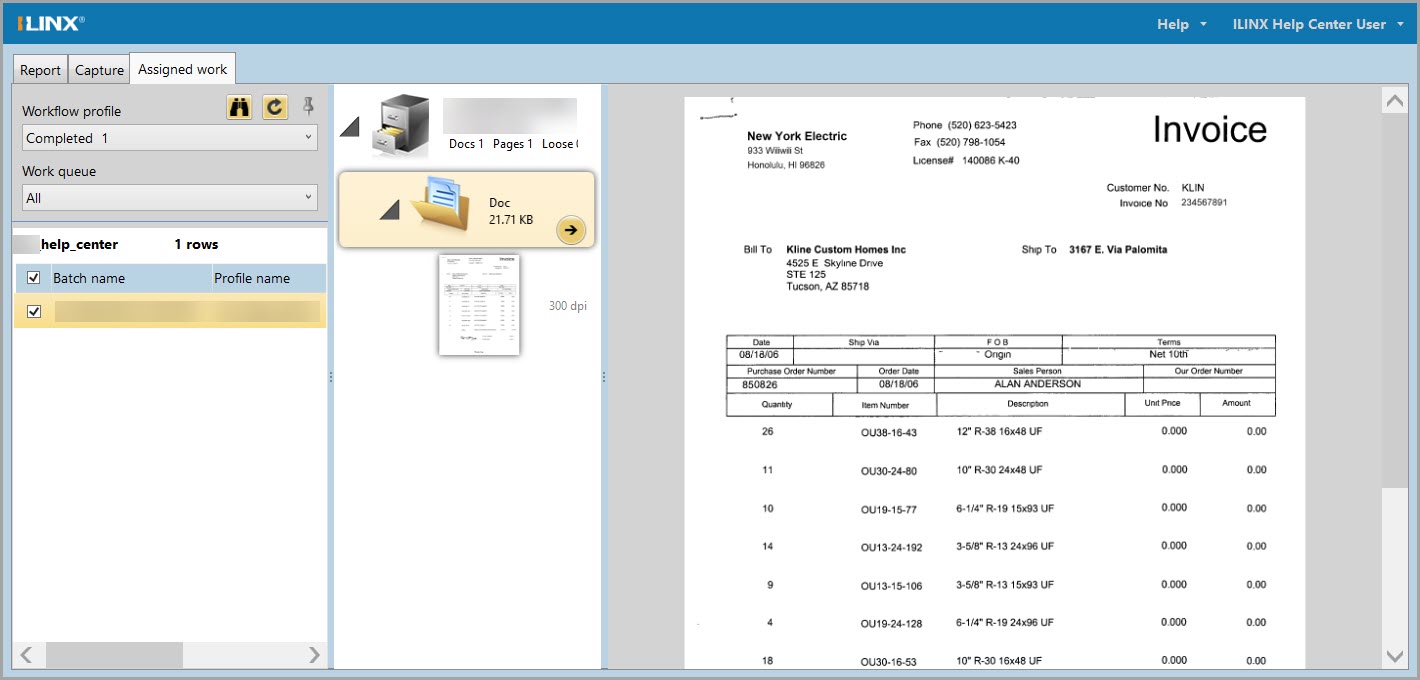Open the ILINX Help Center User menu
This screenshot has width=1420, height=680.
coord(1317,24)
